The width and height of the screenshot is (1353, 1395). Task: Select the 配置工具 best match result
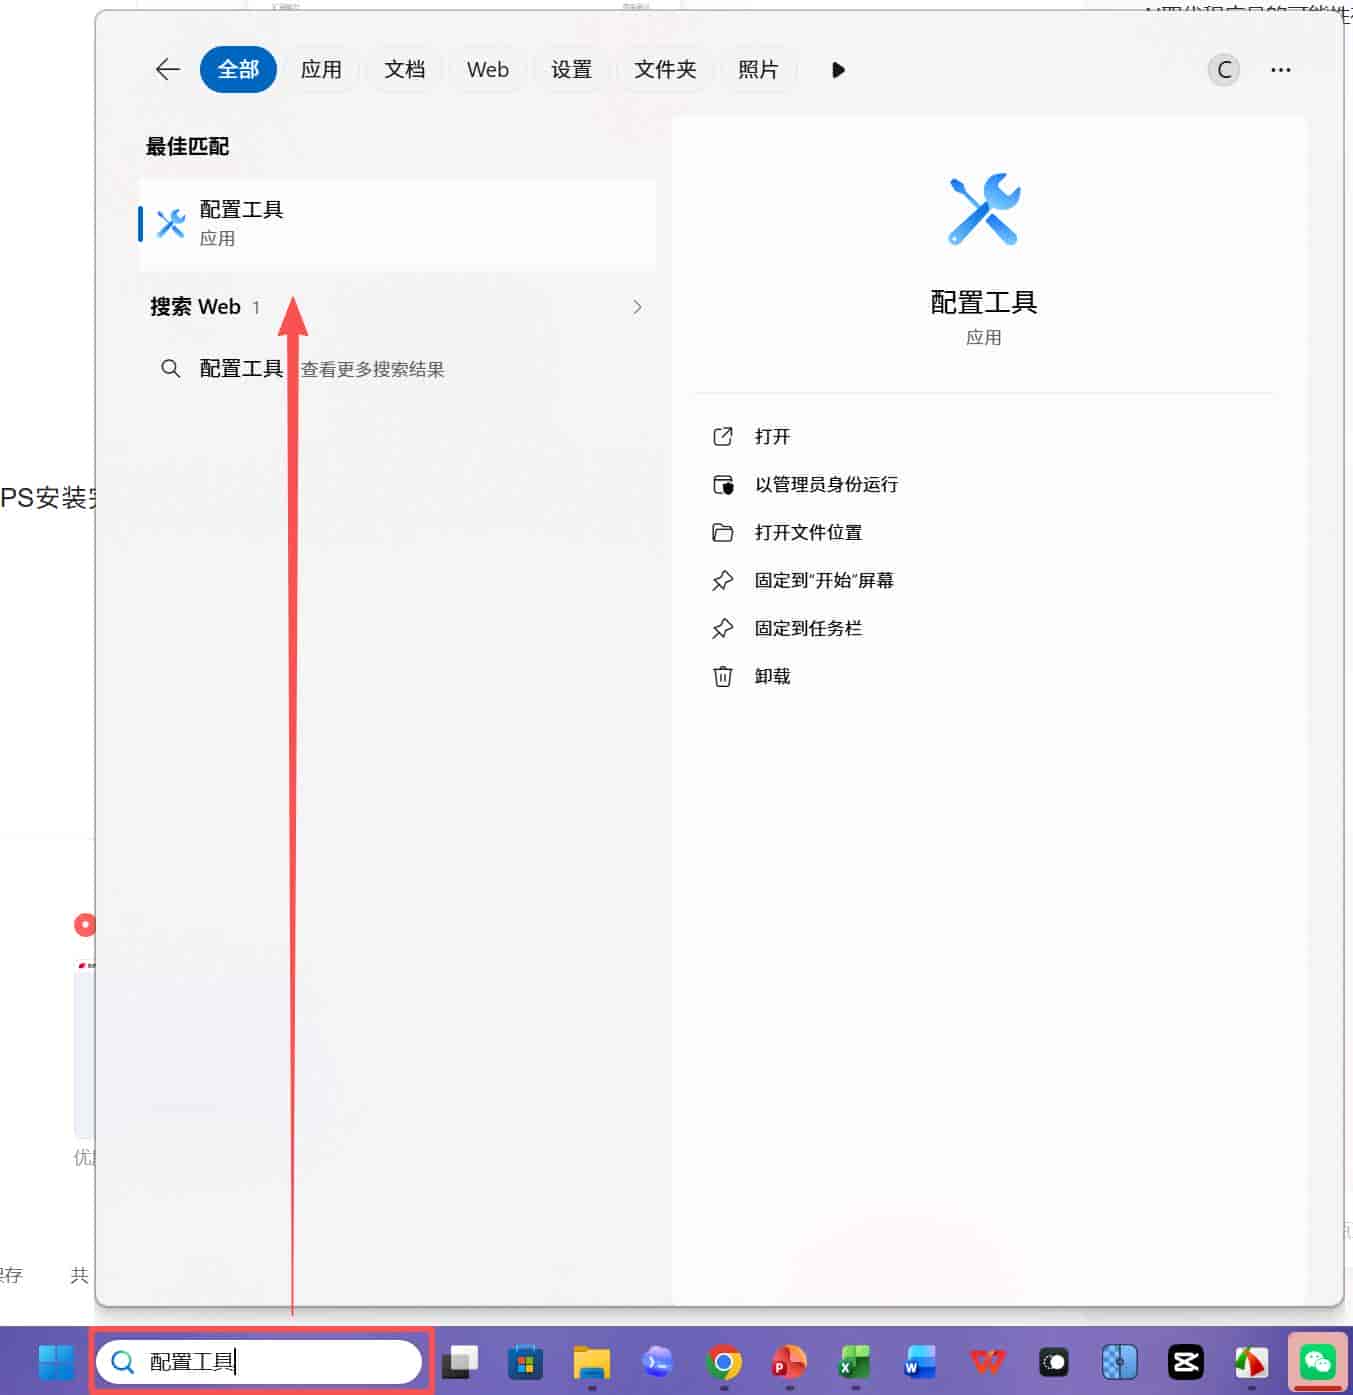397,224
